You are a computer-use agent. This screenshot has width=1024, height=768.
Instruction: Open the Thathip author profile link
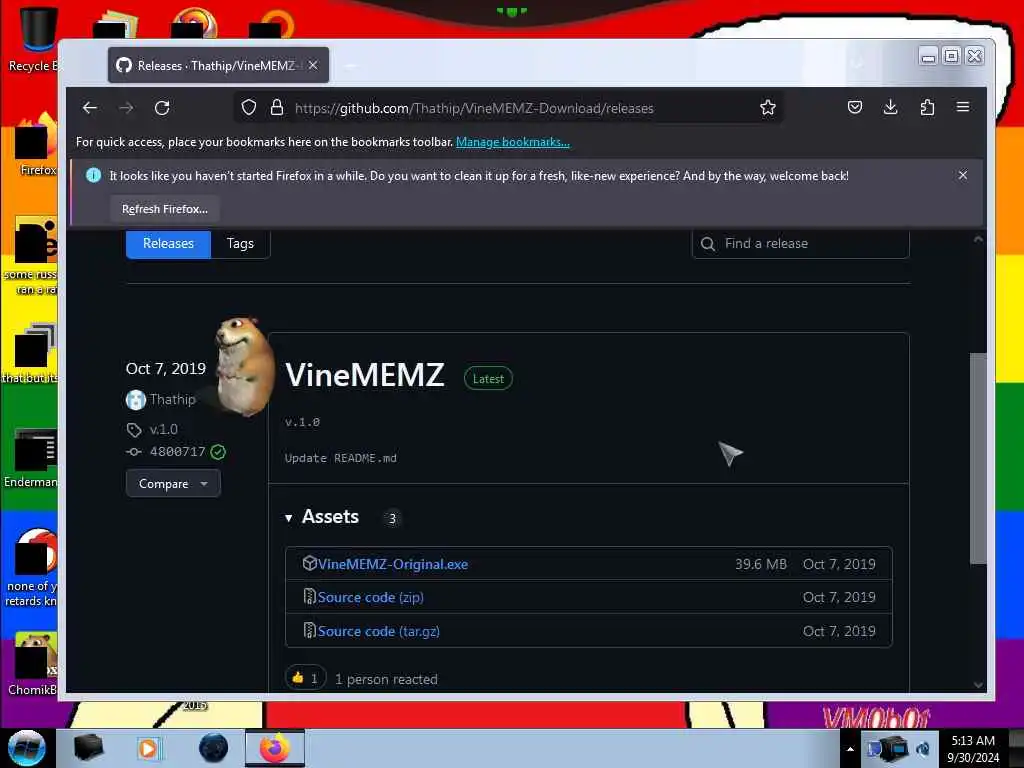point(172,399)
